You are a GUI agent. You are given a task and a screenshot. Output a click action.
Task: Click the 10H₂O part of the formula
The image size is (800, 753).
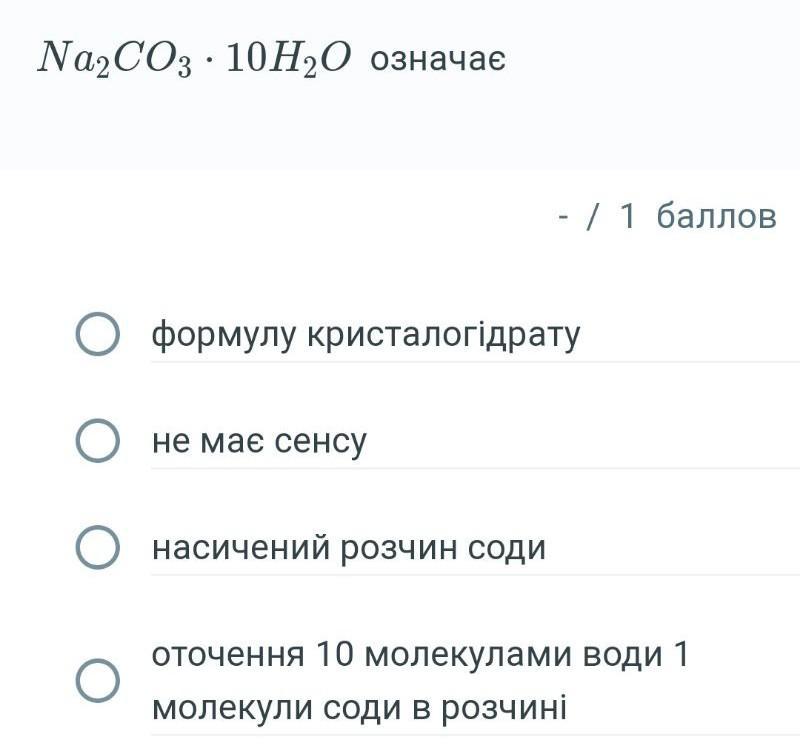289,60
